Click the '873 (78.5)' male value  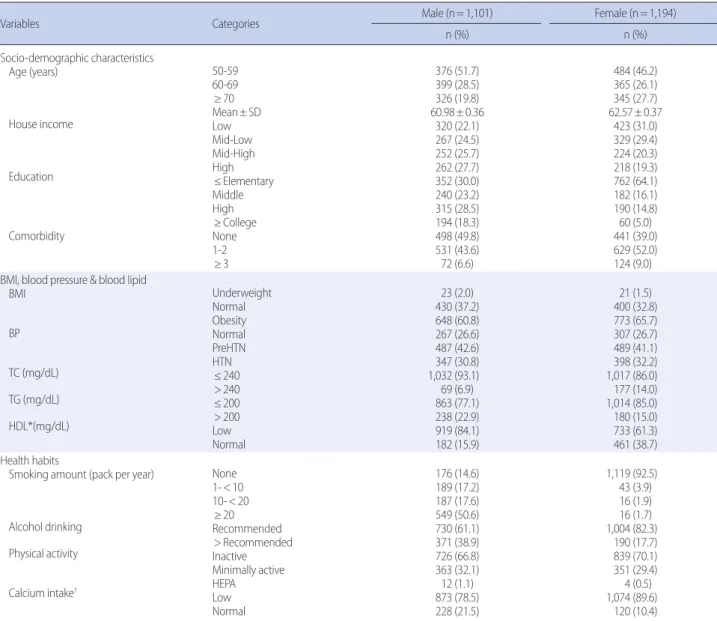(x=457, y=598)
